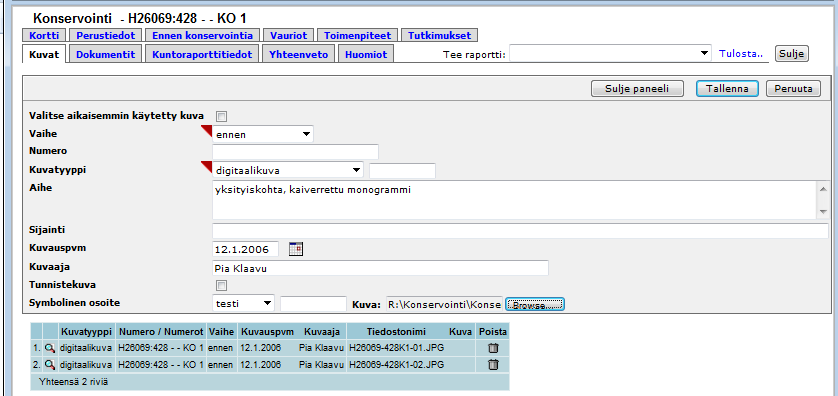Viewport: 838px width, 396px height.
Task: Focus the field beside the testi dropdown
Action: click(x=314, y=304)
